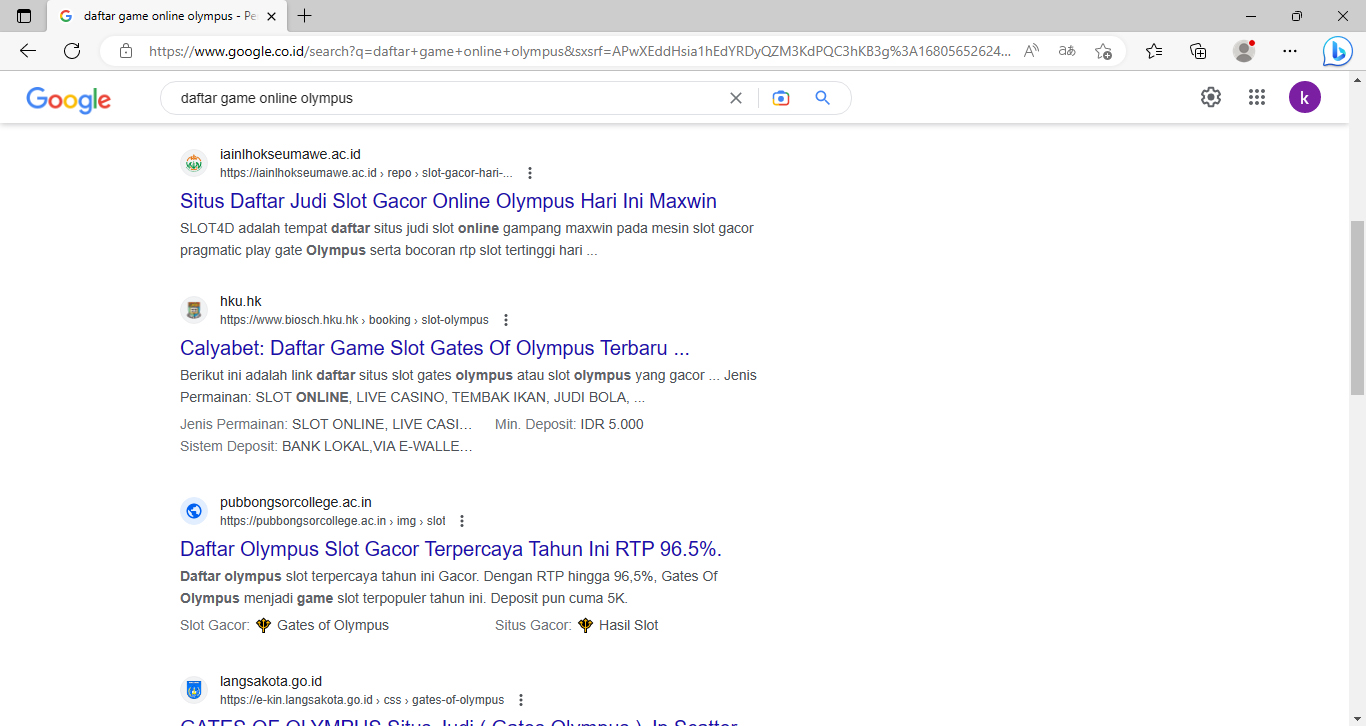Add this page to favorites
1366x726 pixels.
1103,51
